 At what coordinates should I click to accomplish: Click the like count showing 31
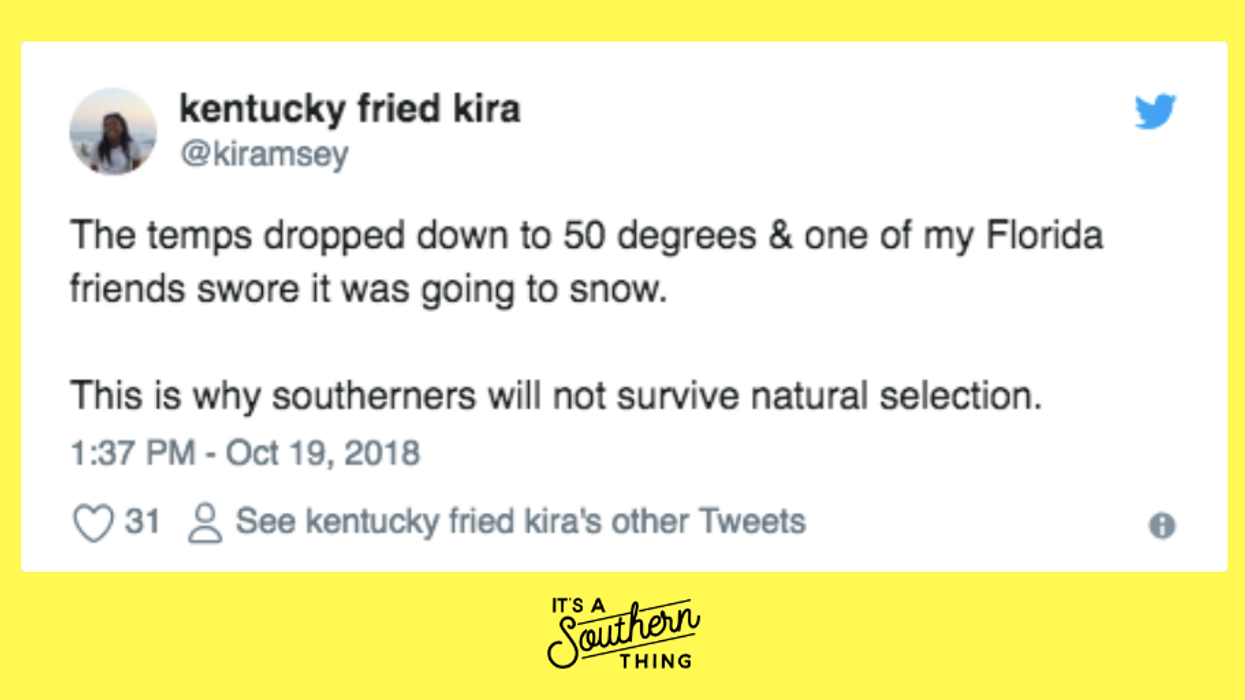pyautogui.click(x=142, y=520)
